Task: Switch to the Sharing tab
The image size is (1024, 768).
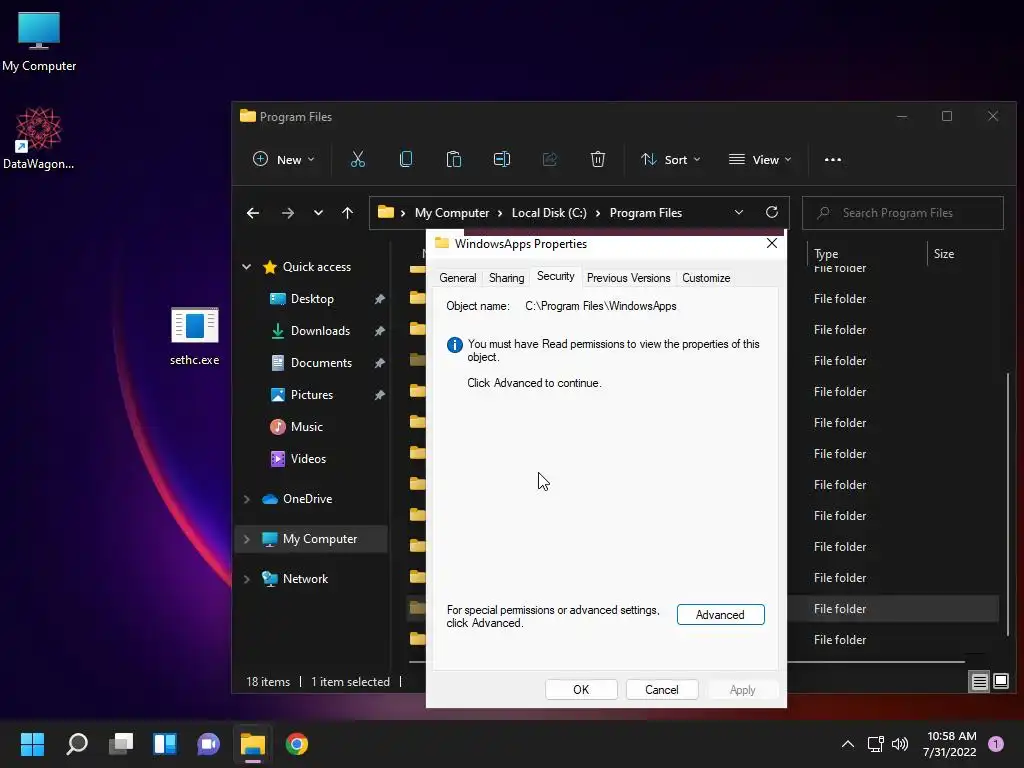Action: pos(507,278)
